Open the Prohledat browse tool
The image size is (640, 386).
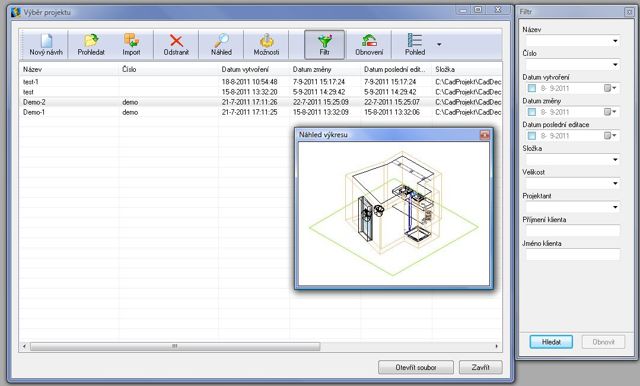tap(91, 44)
